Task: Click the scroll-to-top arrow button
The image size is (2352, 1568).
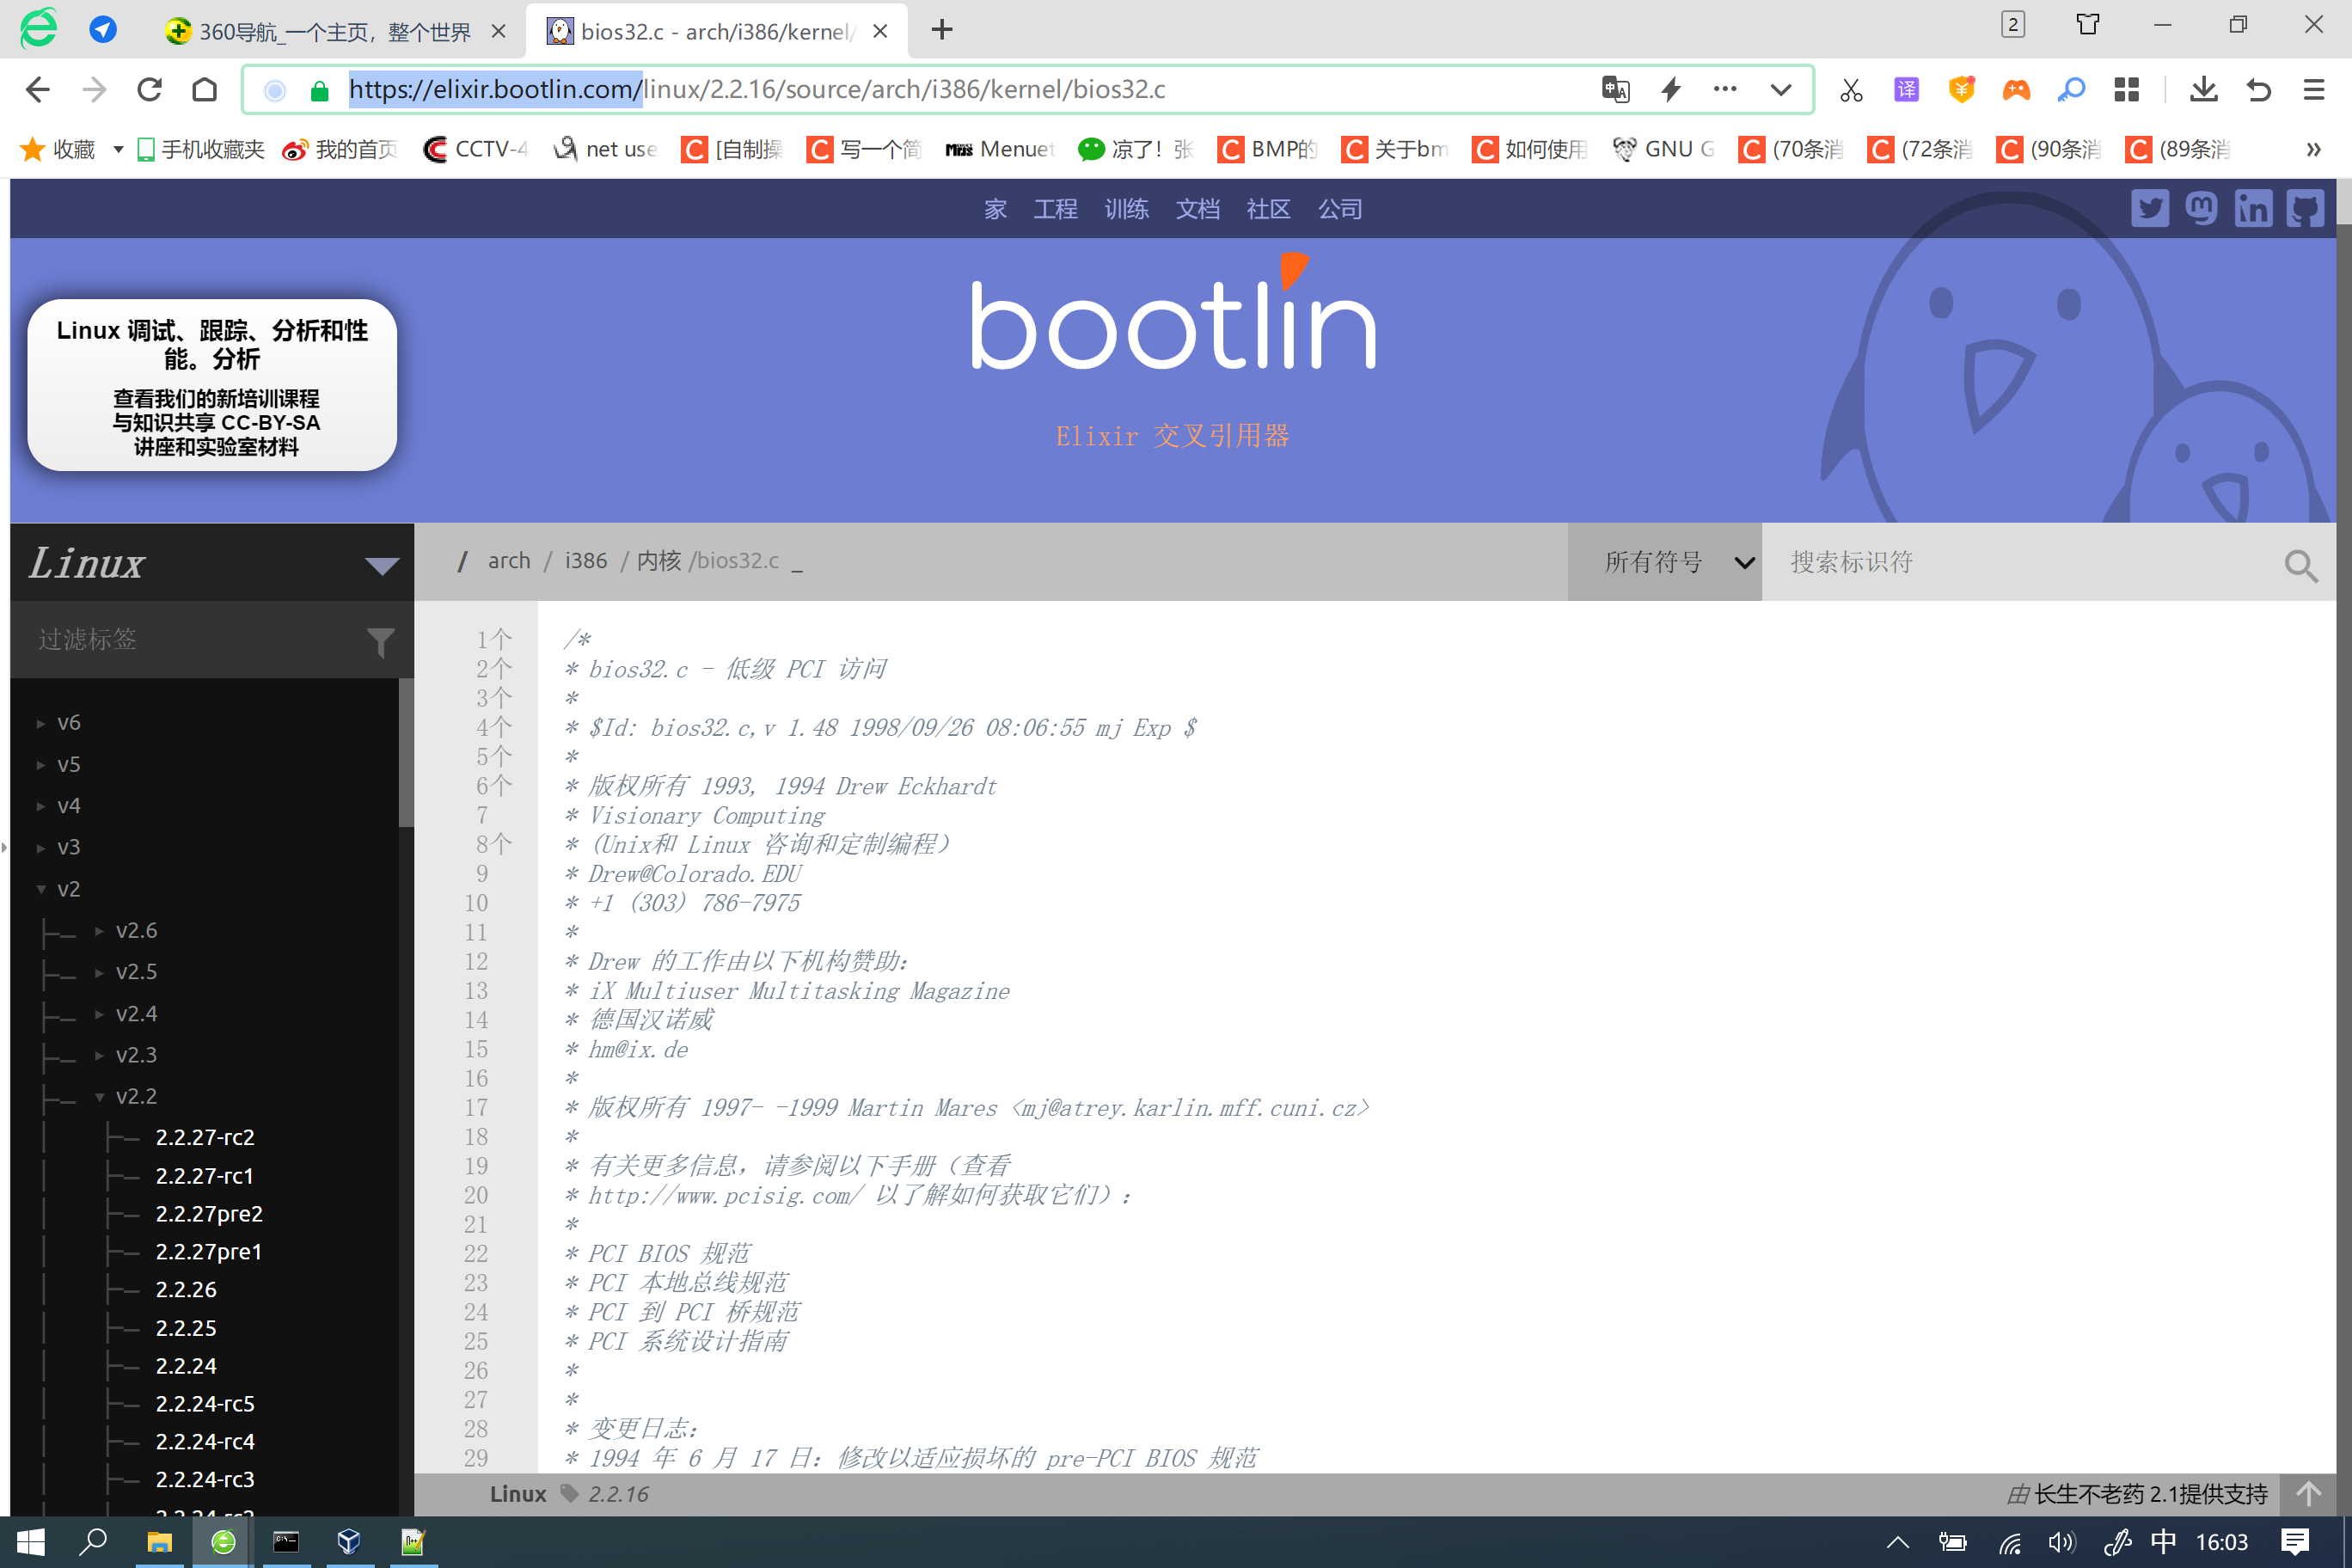Action: (x=2308, y=1494)
